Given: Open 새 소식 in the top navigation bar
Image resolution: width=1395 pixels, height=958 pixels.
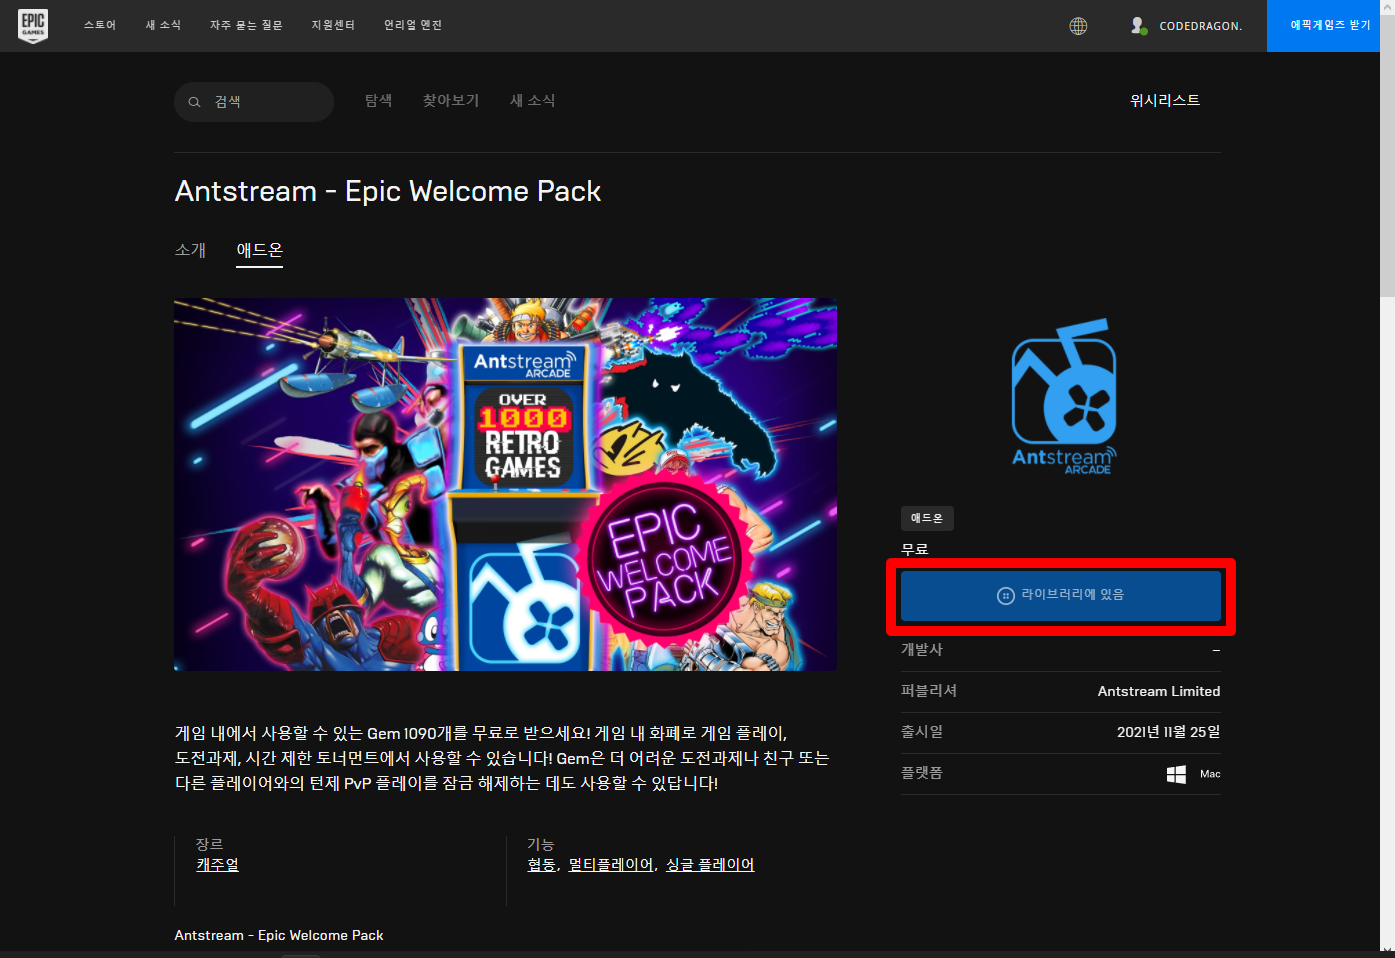Looking at the screenshot, I should point(163,25).
